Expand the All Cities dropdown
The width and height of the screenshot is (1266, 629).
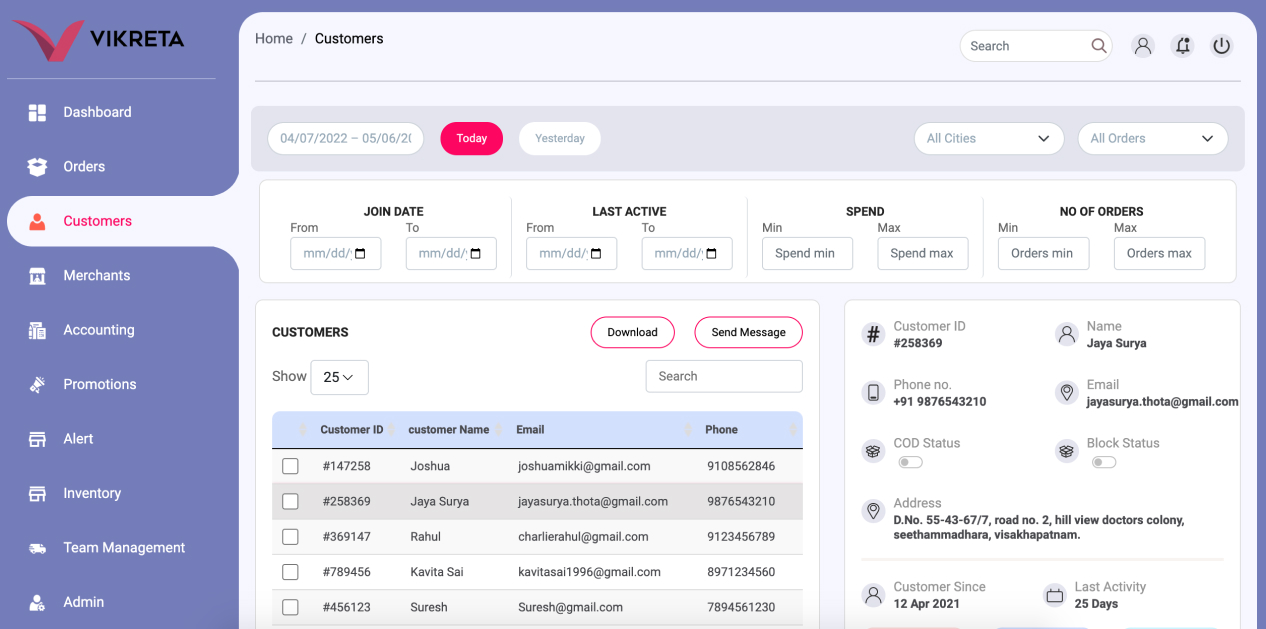(988, 139)
